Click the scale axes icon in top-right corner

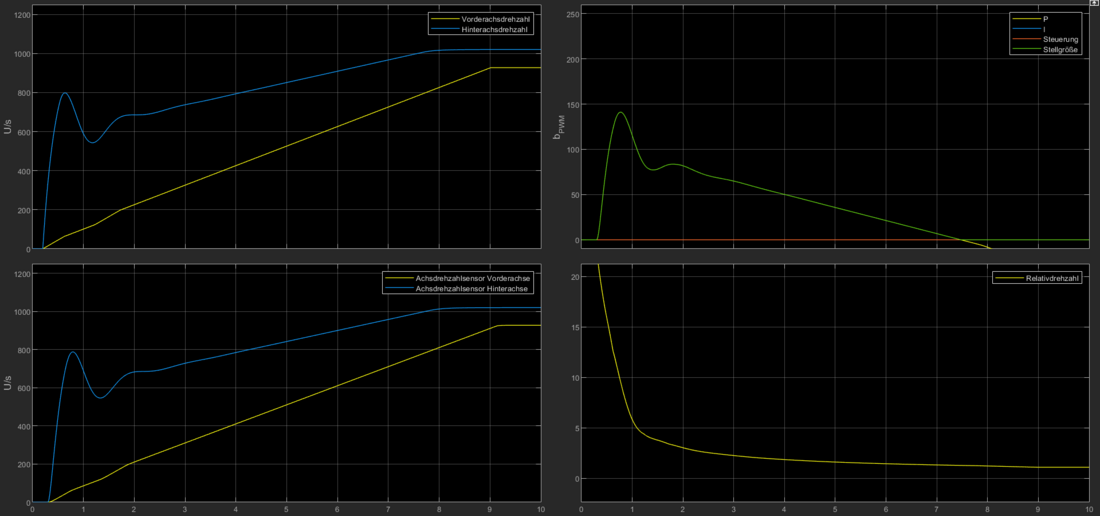1094,4
